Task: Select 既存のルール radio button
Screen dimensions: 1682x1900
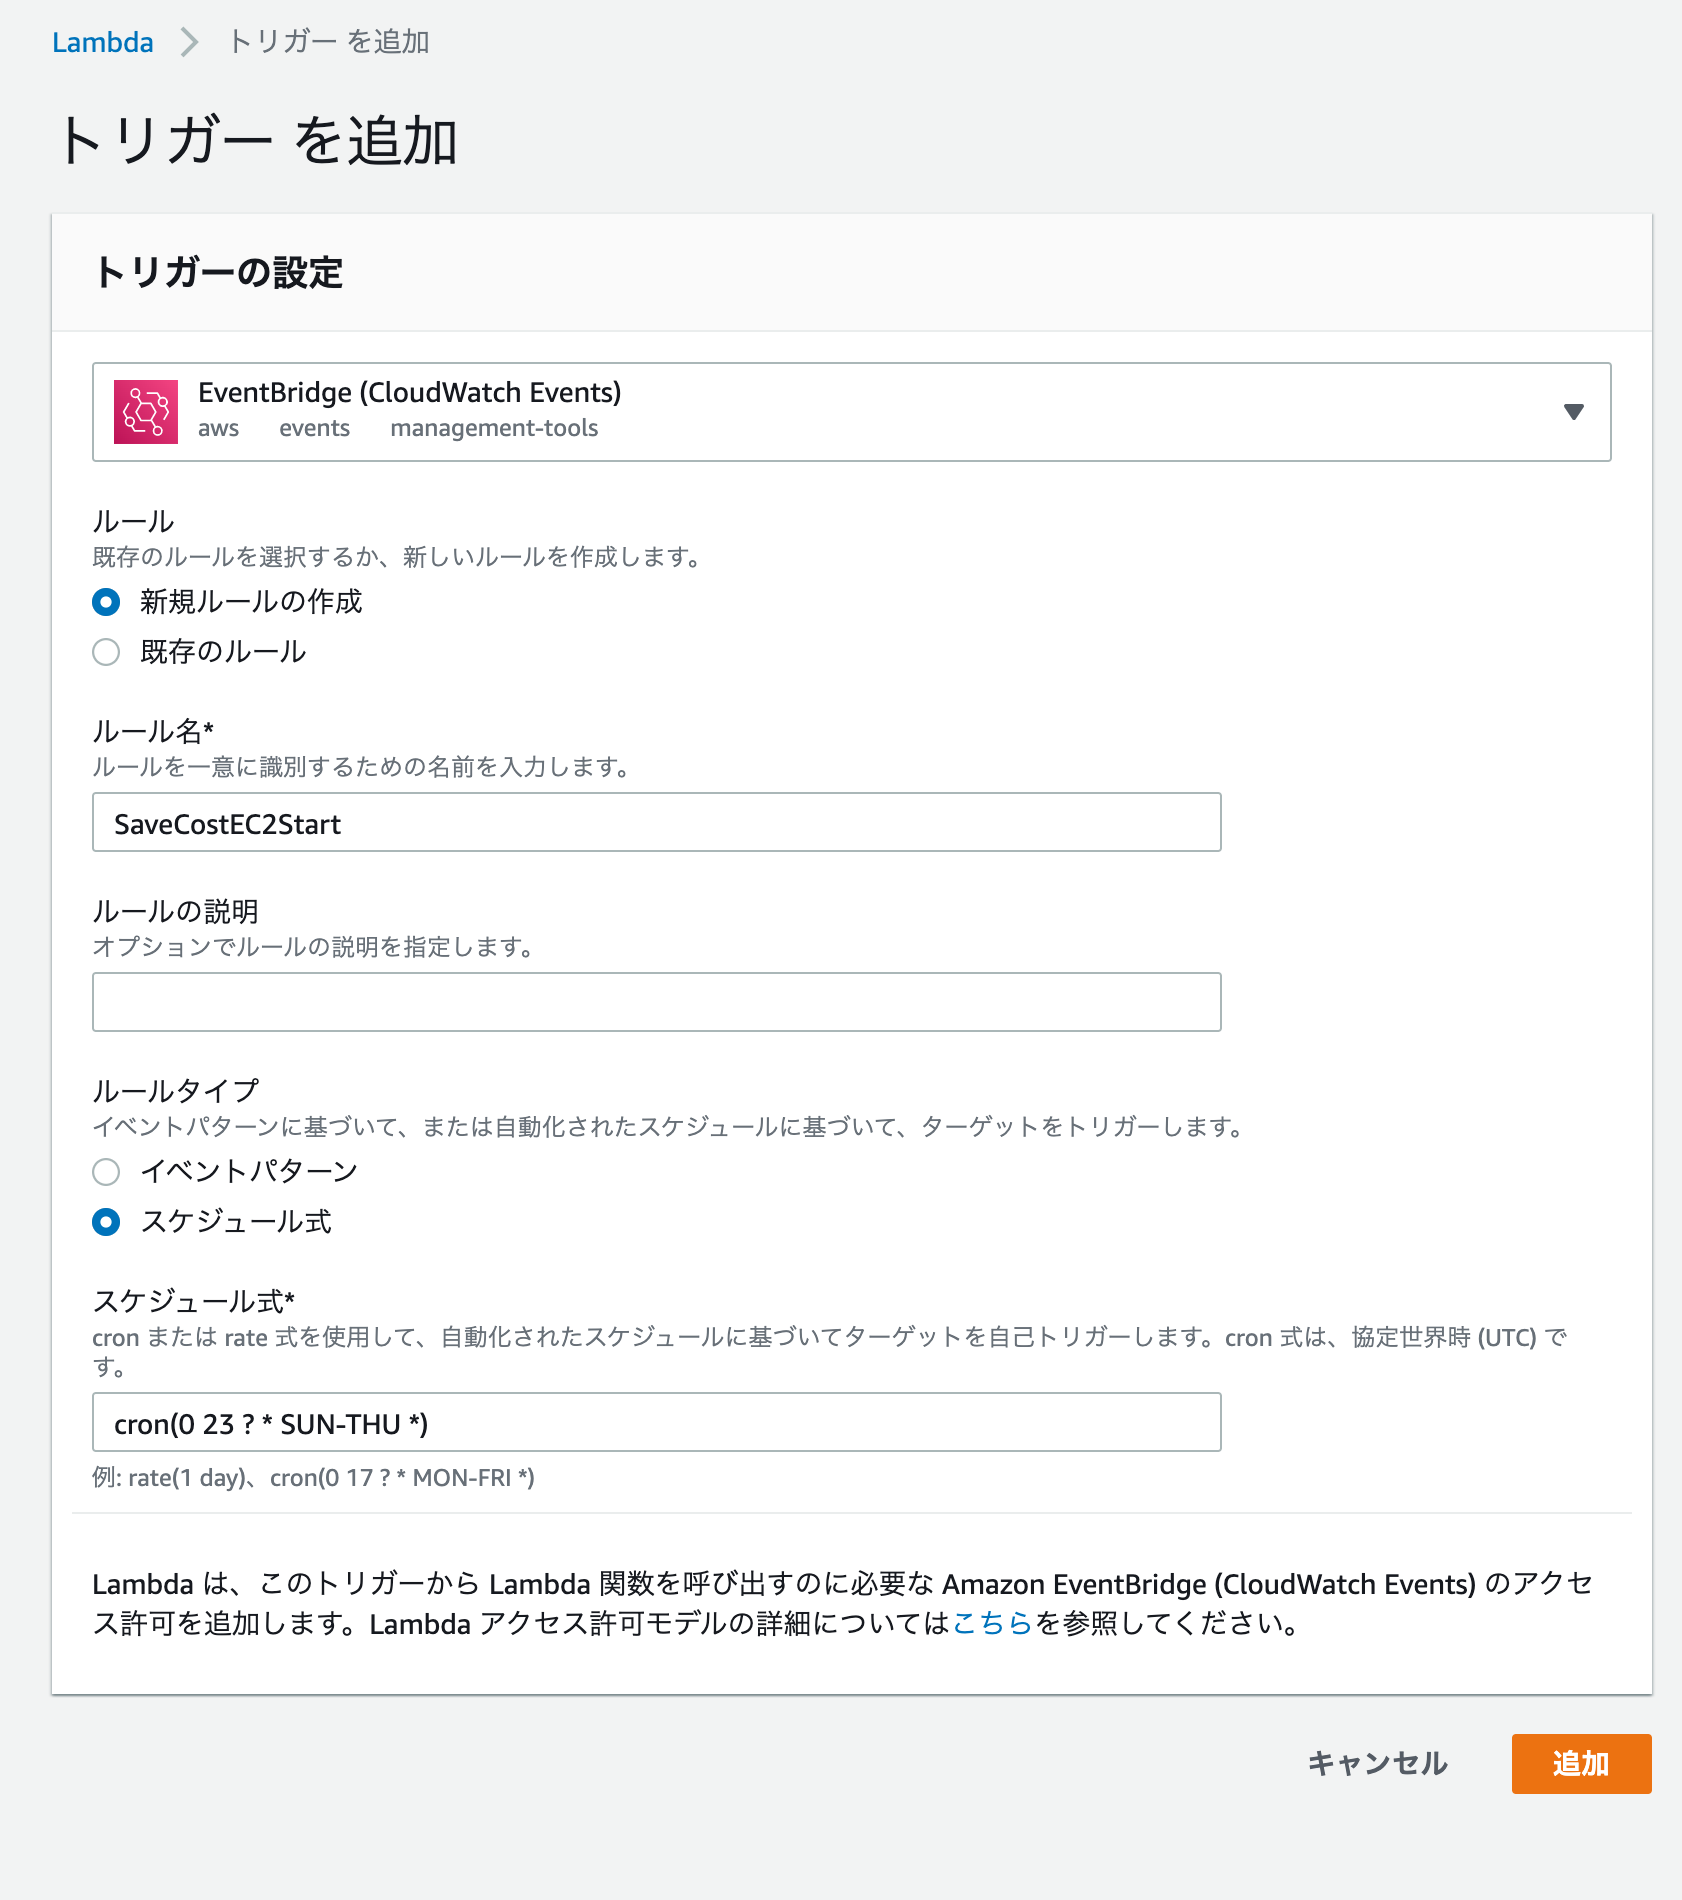Action: click(x=106, y=652)
